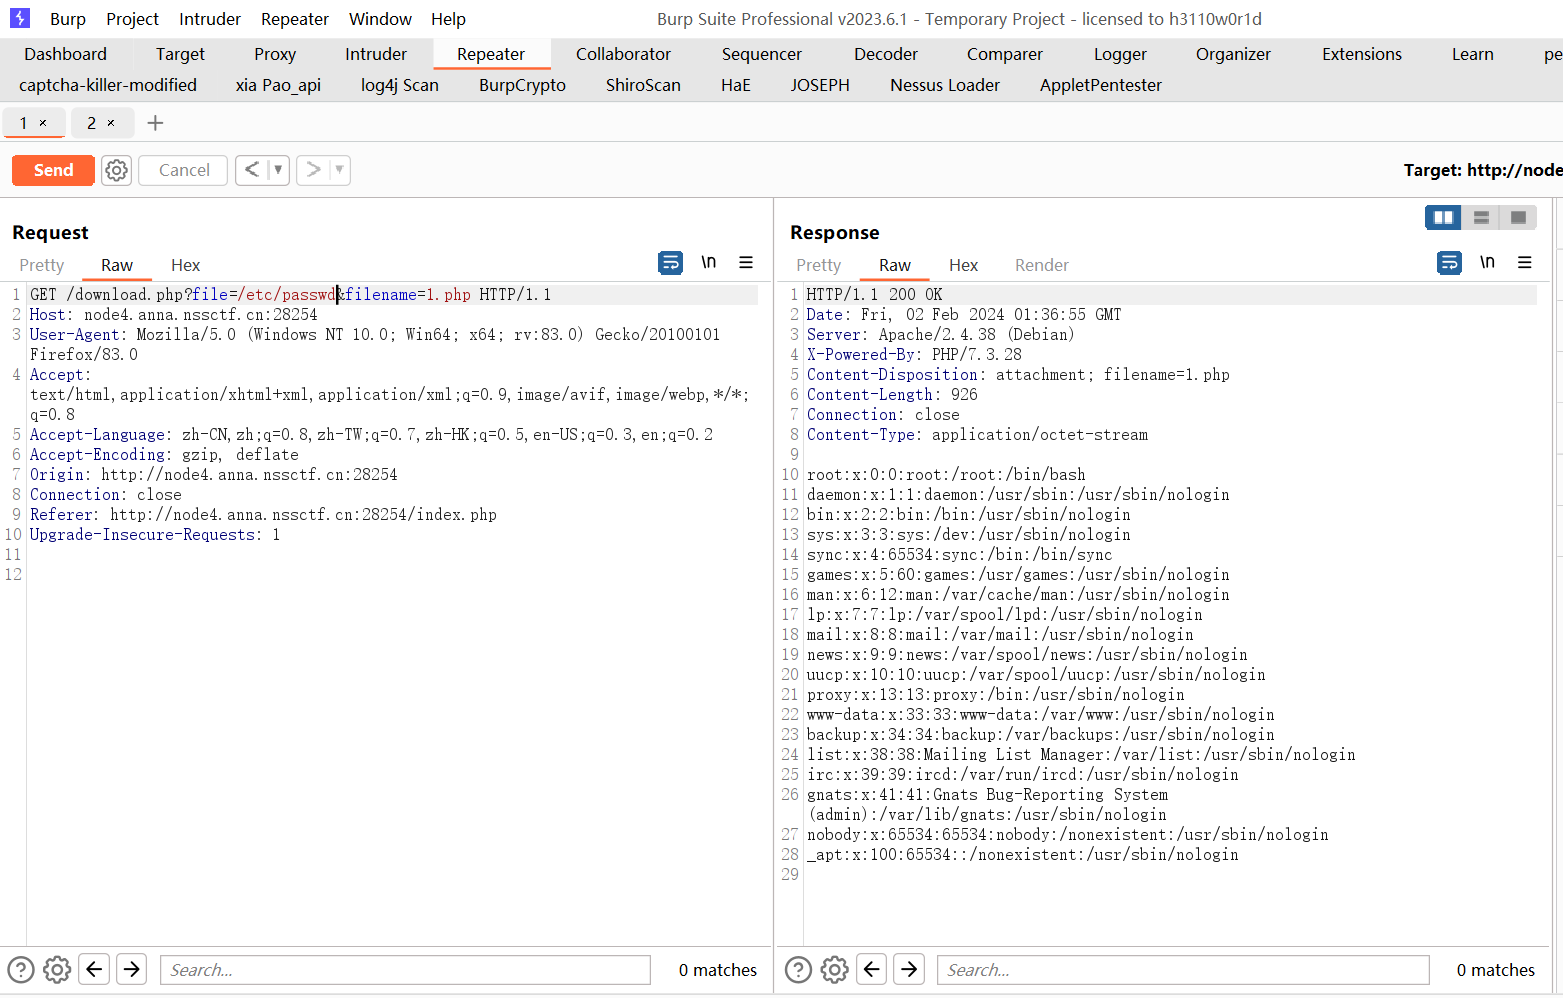
Task: Switch to the Extensions tab
Action: pyautogui.click(x=1362, y=54)
